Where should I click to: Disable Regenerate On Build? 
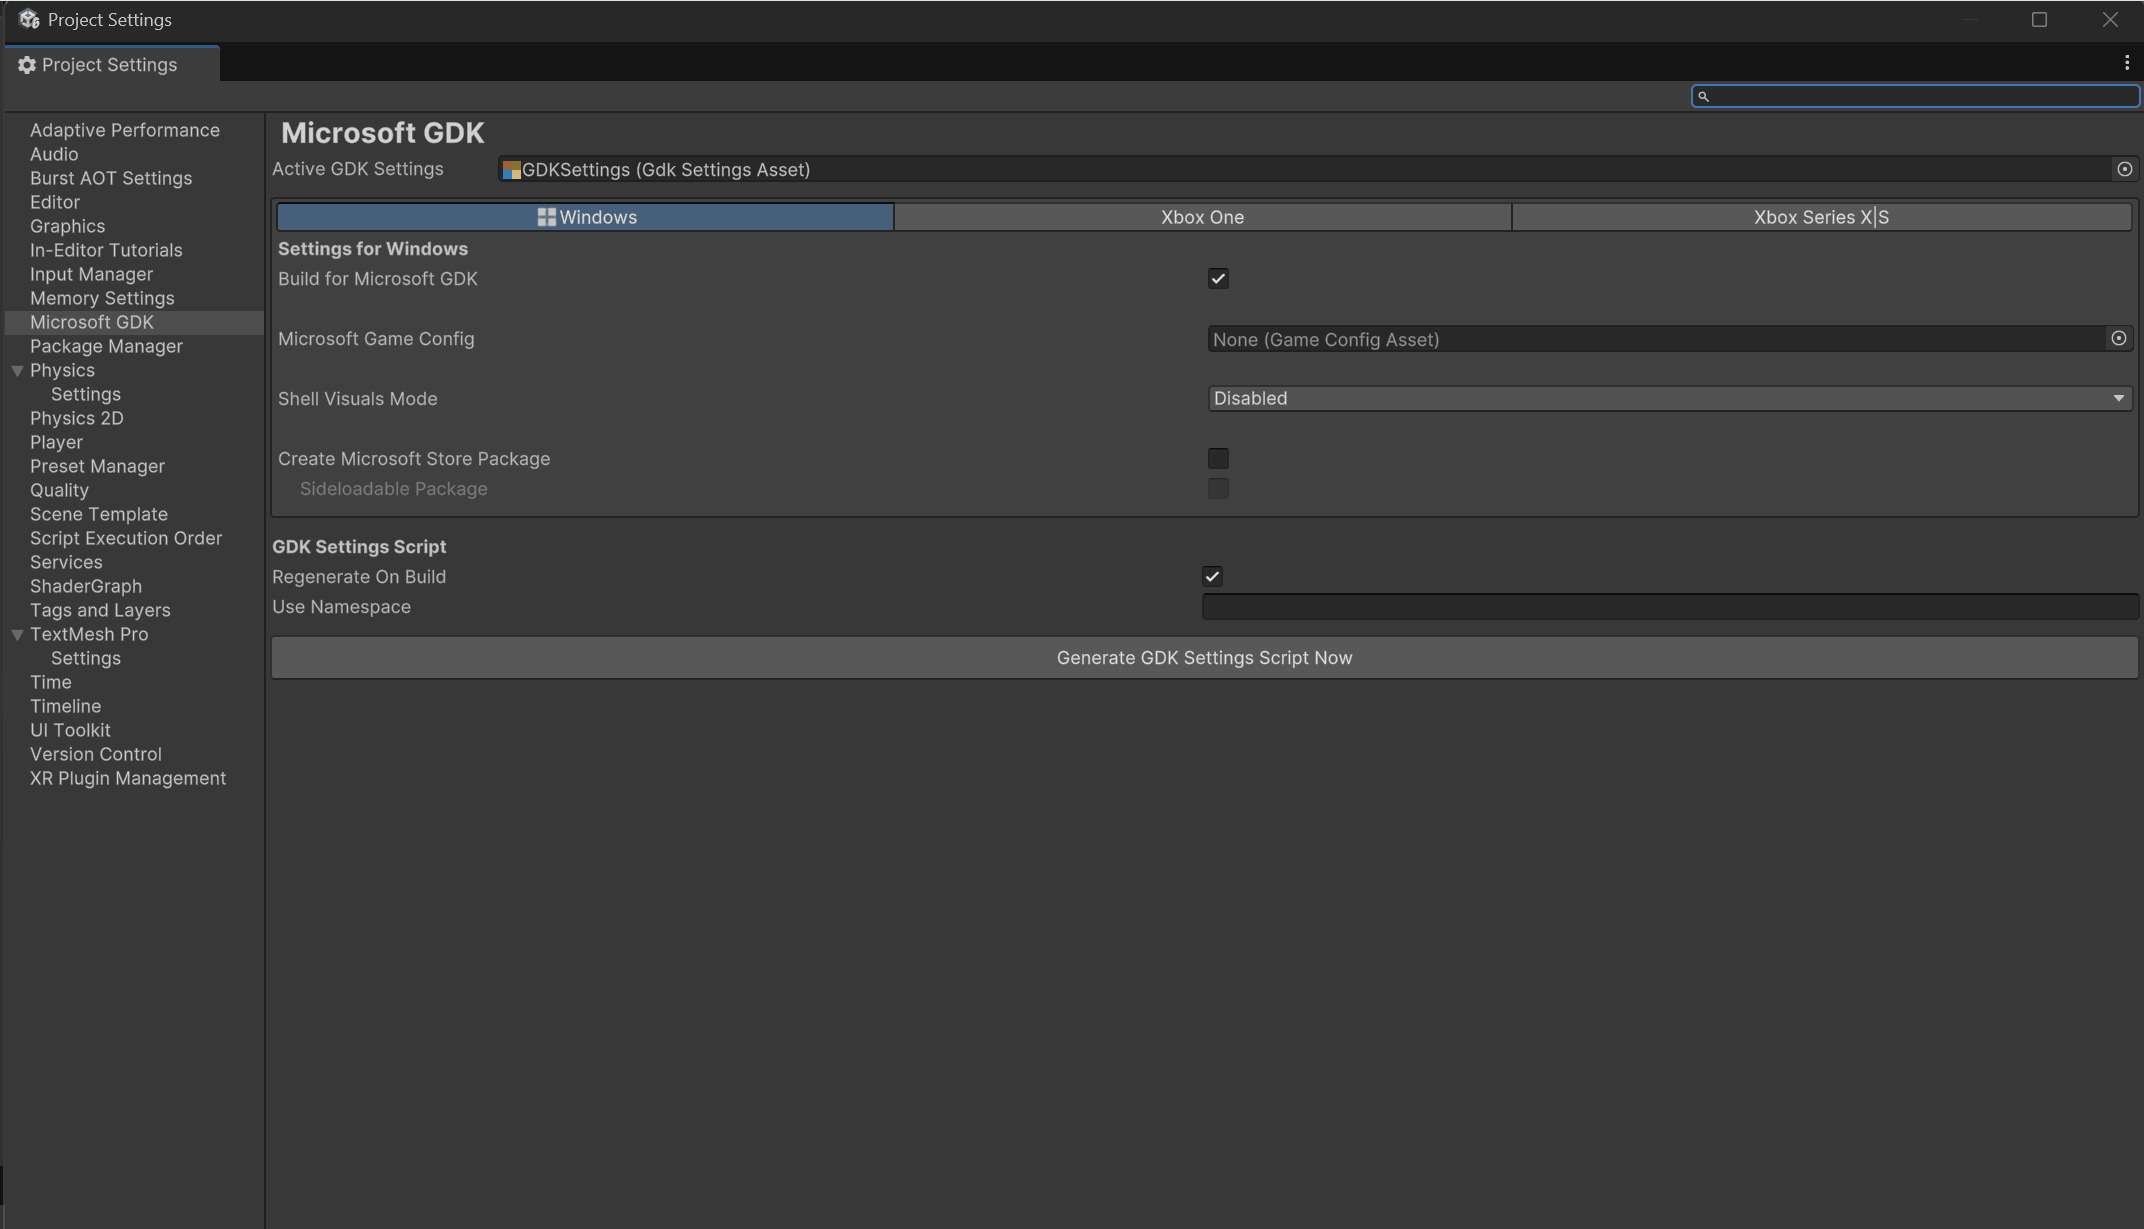(x=1212, y=576)
